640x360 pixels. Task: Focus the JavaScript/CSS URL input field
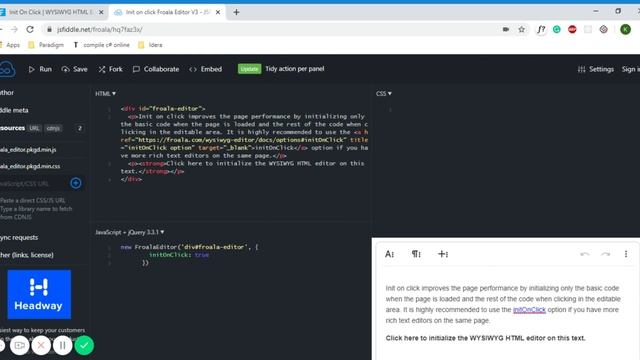coord(33,184)
